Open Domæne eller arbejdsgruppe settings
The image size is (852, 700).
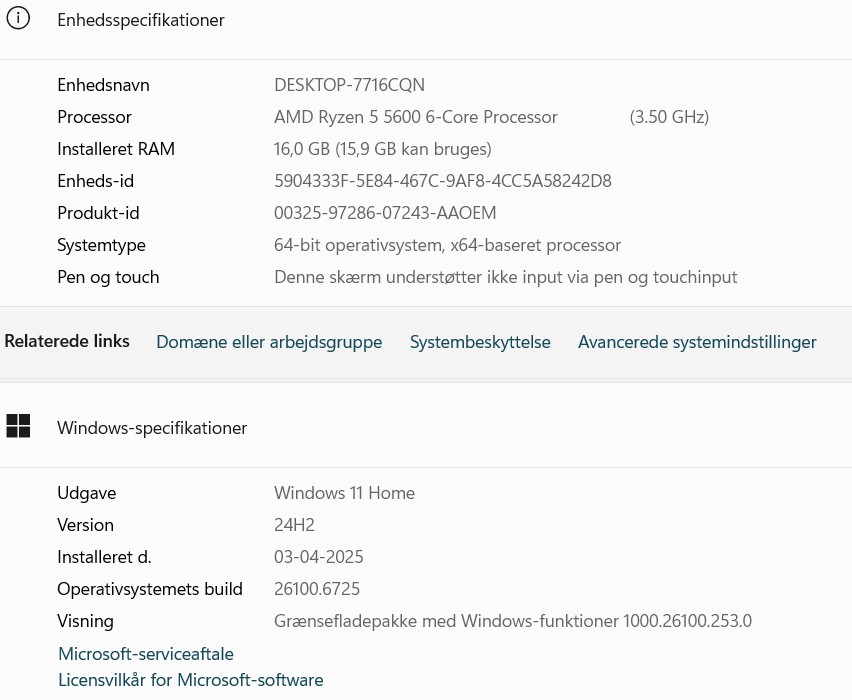click(269, 342)
